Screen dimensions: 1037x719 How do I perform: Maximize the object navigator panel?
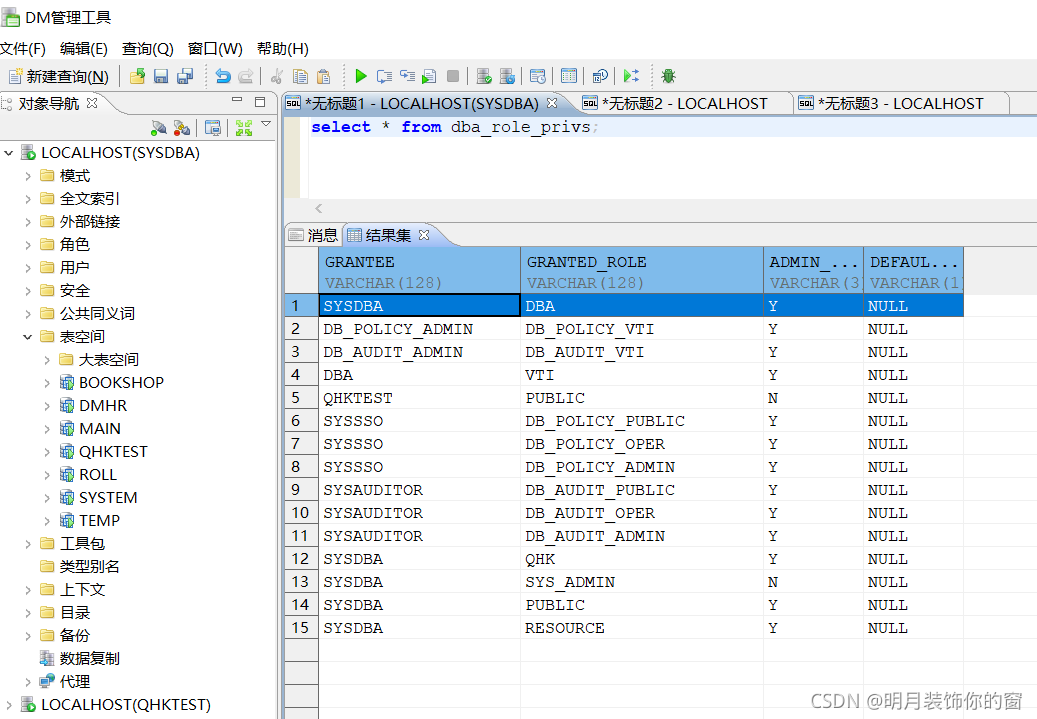[260, 102]
